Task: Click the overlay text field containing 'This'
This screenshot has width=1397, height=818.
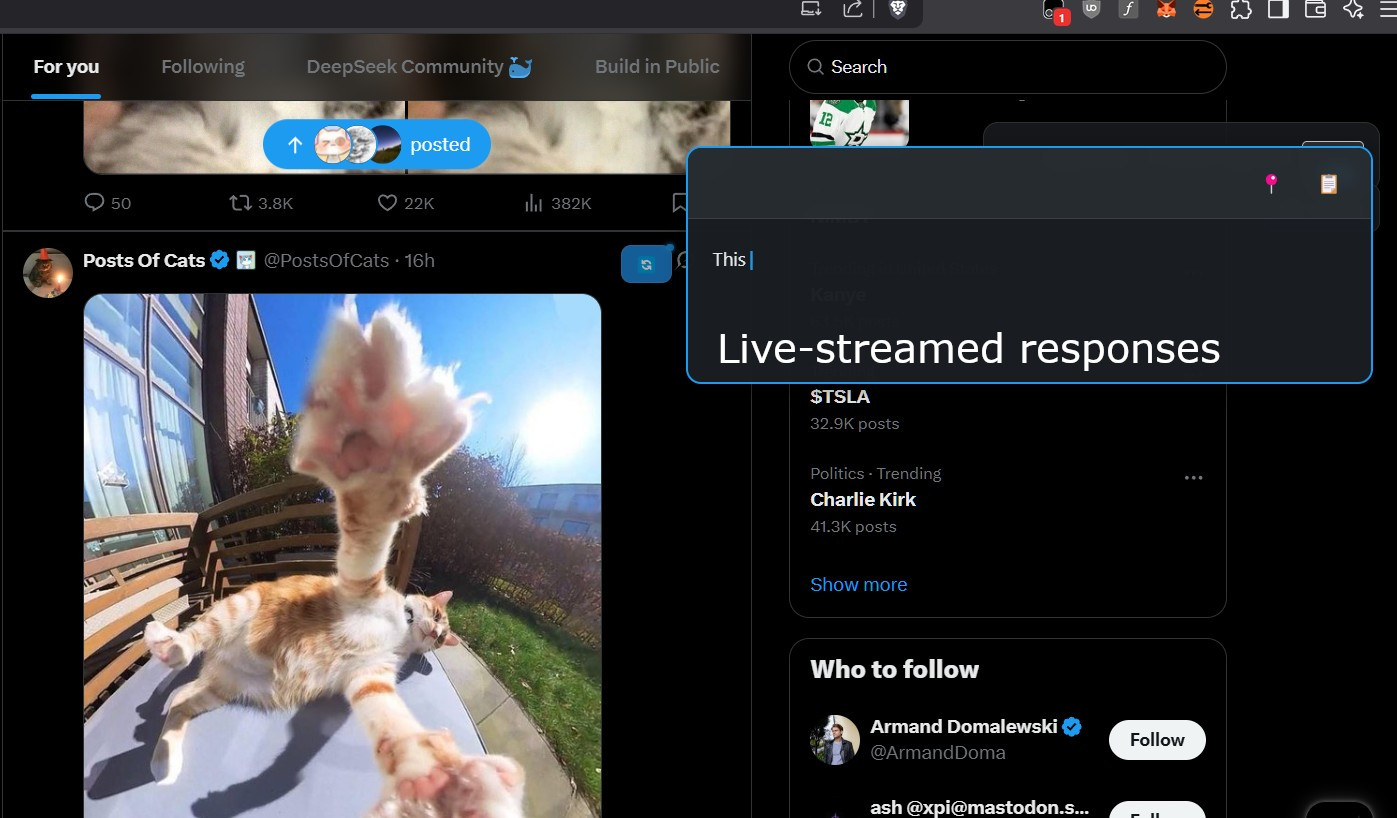Action: 1030,260
